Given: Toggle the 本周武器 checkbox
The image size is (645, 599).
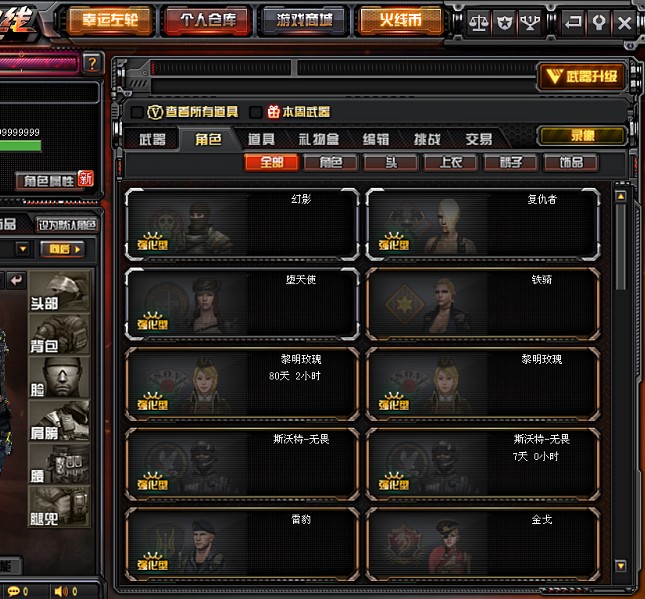Looking at the screenshot, I should (255, 112).
